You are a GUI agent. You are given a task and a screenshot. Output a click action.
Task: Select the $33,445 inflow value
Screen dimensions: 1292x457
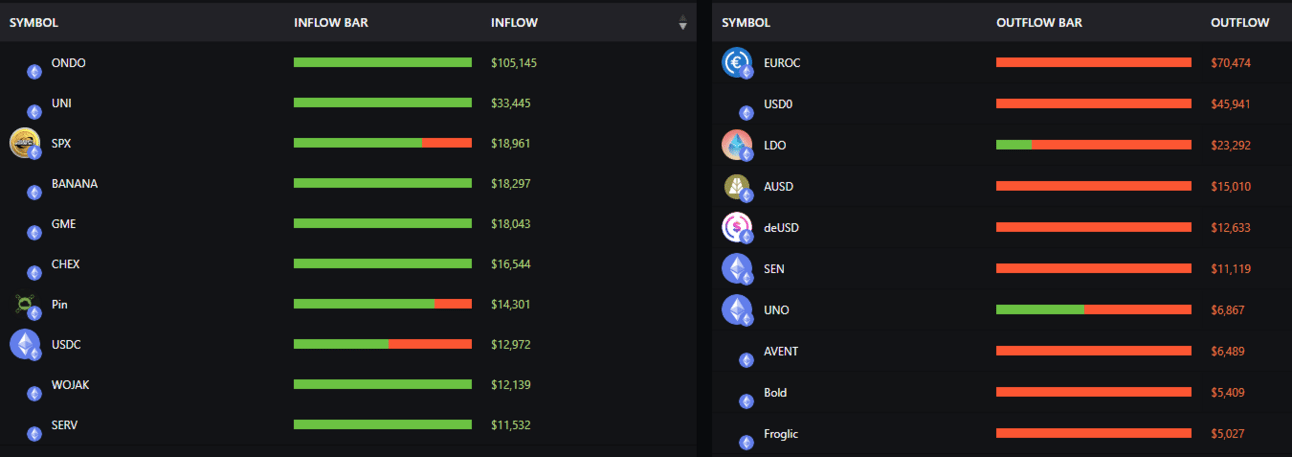point(511,103)
